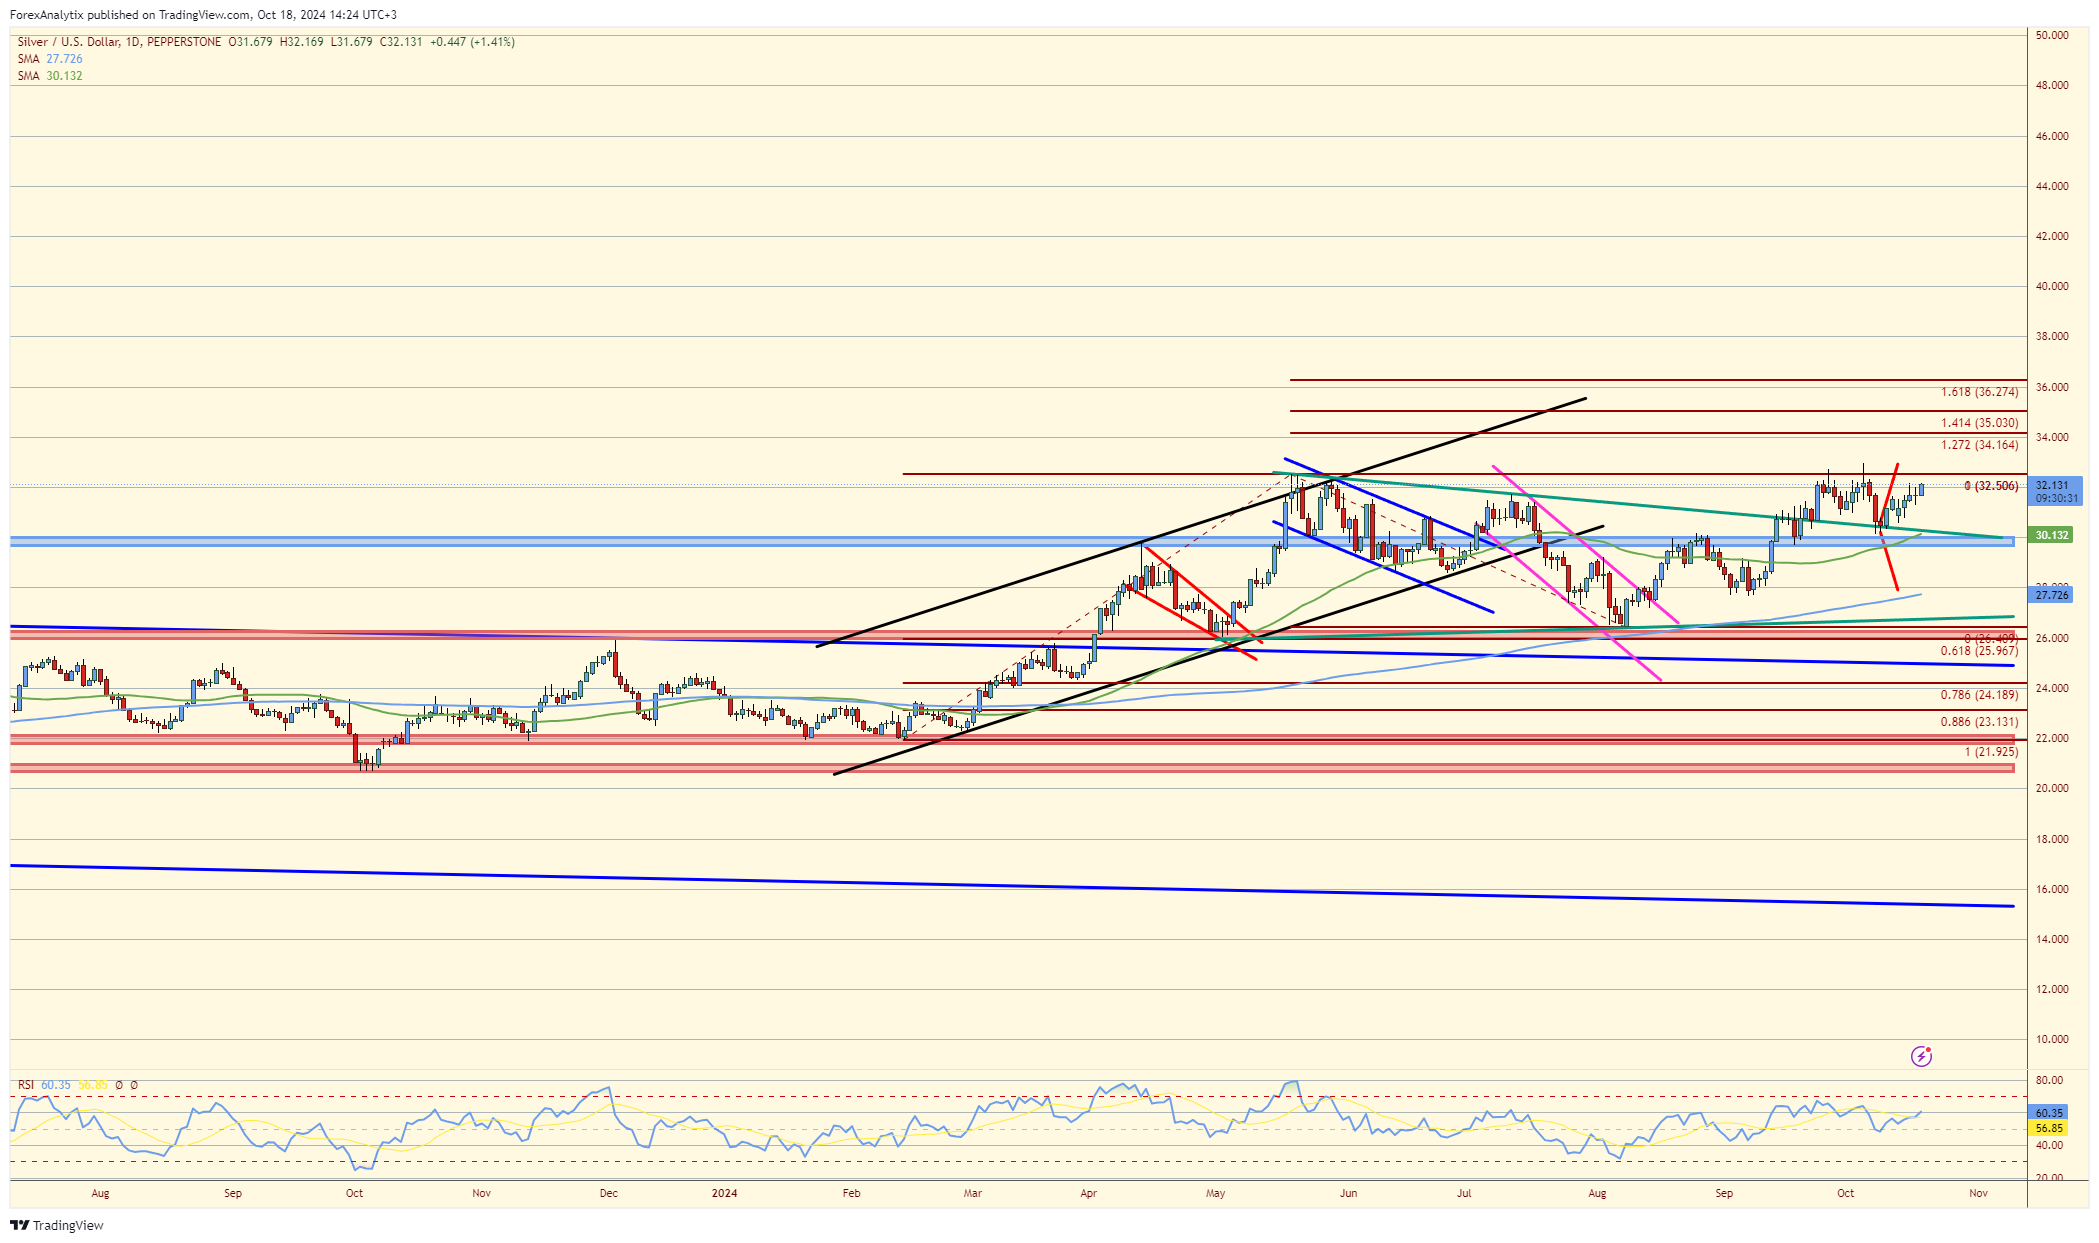Click the 48.000 price axis label

[2052, 86]
